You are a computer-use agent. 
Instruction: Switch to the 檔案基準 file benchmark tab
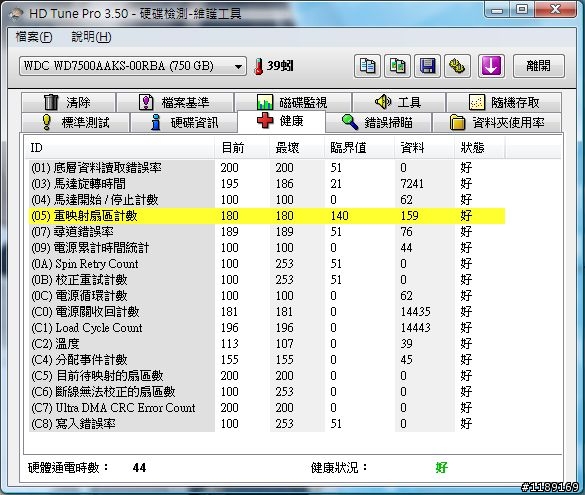pyautogui.click(x=175, y=102)
